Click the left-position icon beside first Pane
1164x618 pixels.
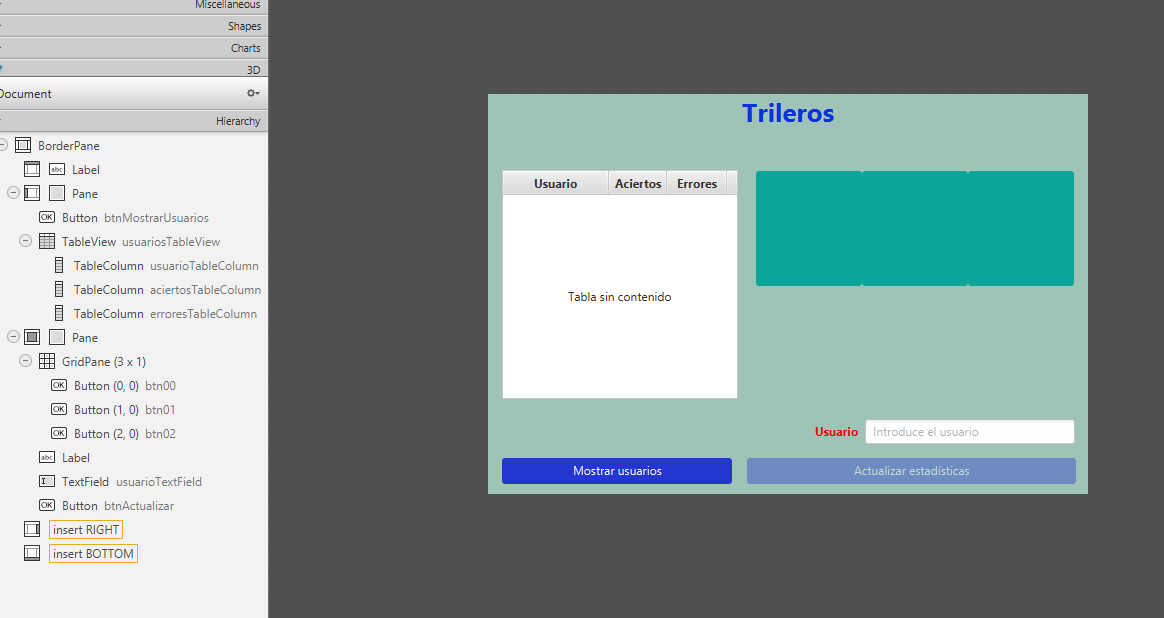click(32, 193)
